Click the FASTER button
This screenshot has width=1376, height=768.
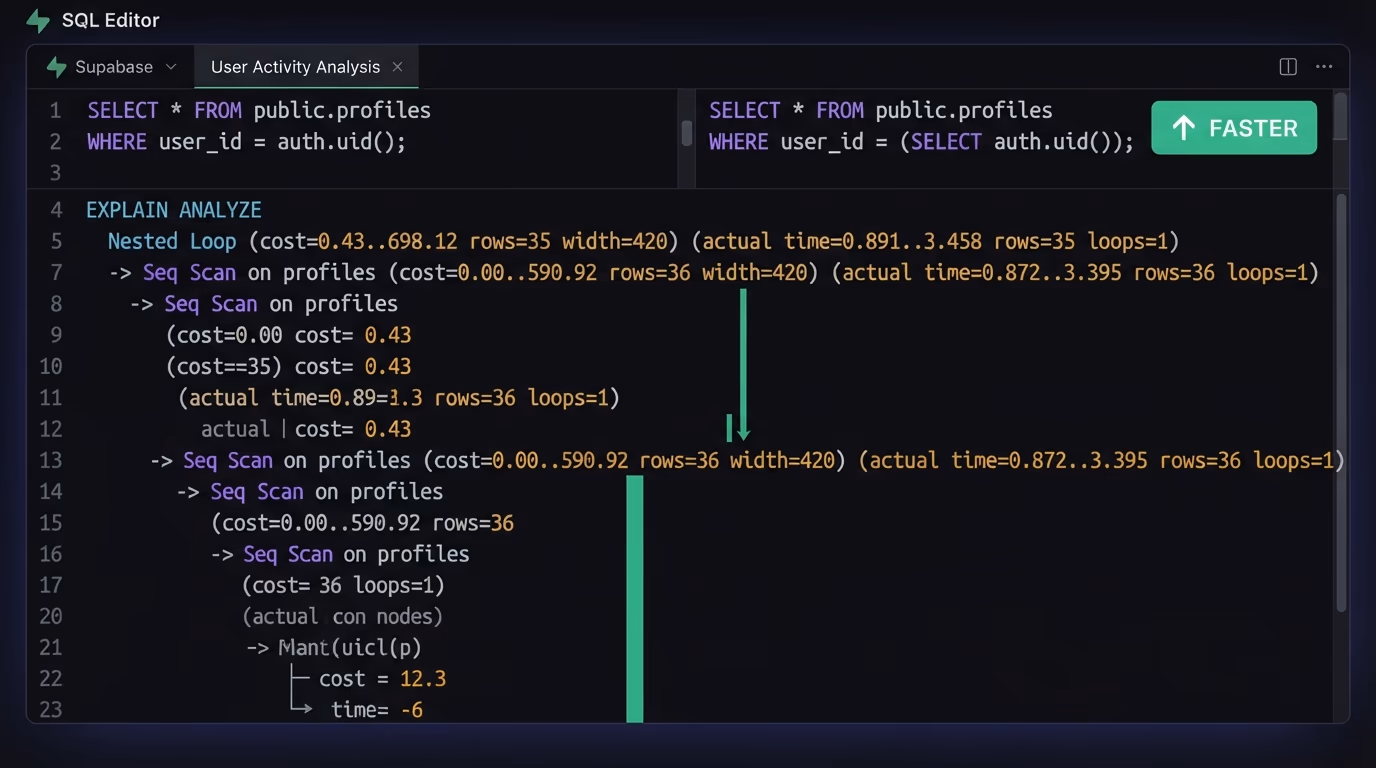pos(1234,128)
